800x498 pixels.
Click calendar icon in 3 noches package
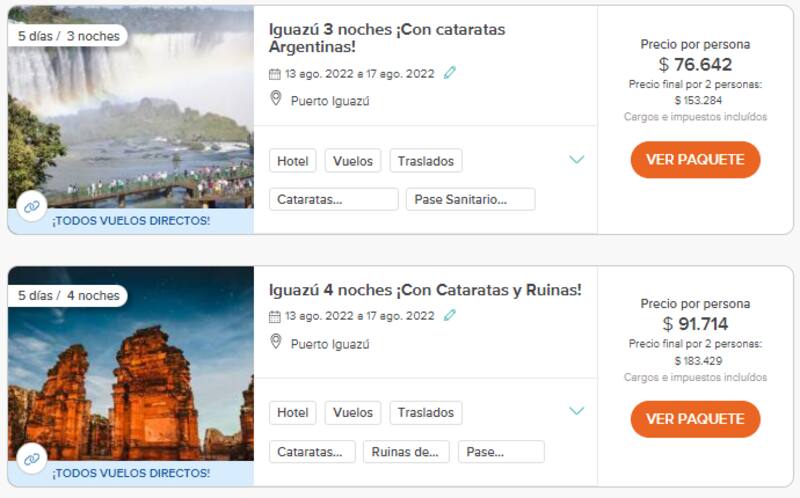(x=275, y=74)
